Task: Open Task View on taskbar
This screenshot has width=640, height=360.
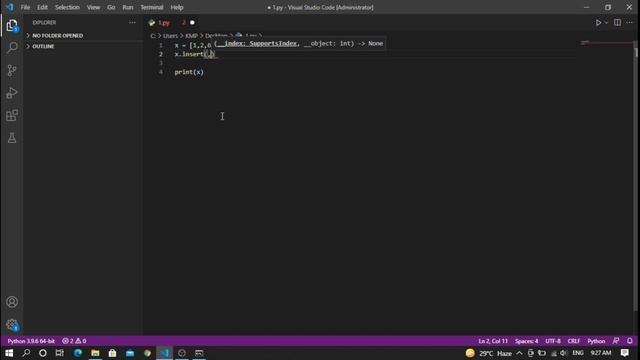Action: tap(60, 353)
